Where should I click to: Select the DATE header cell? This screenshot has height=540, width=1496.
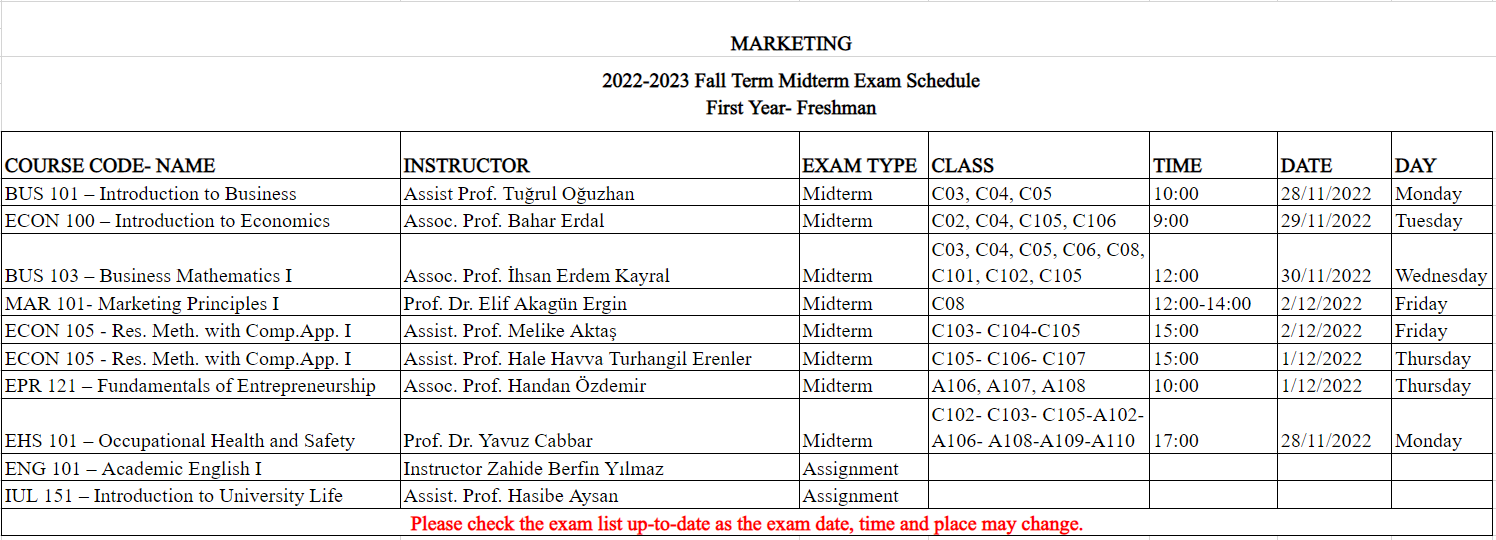coord(1334,156)
